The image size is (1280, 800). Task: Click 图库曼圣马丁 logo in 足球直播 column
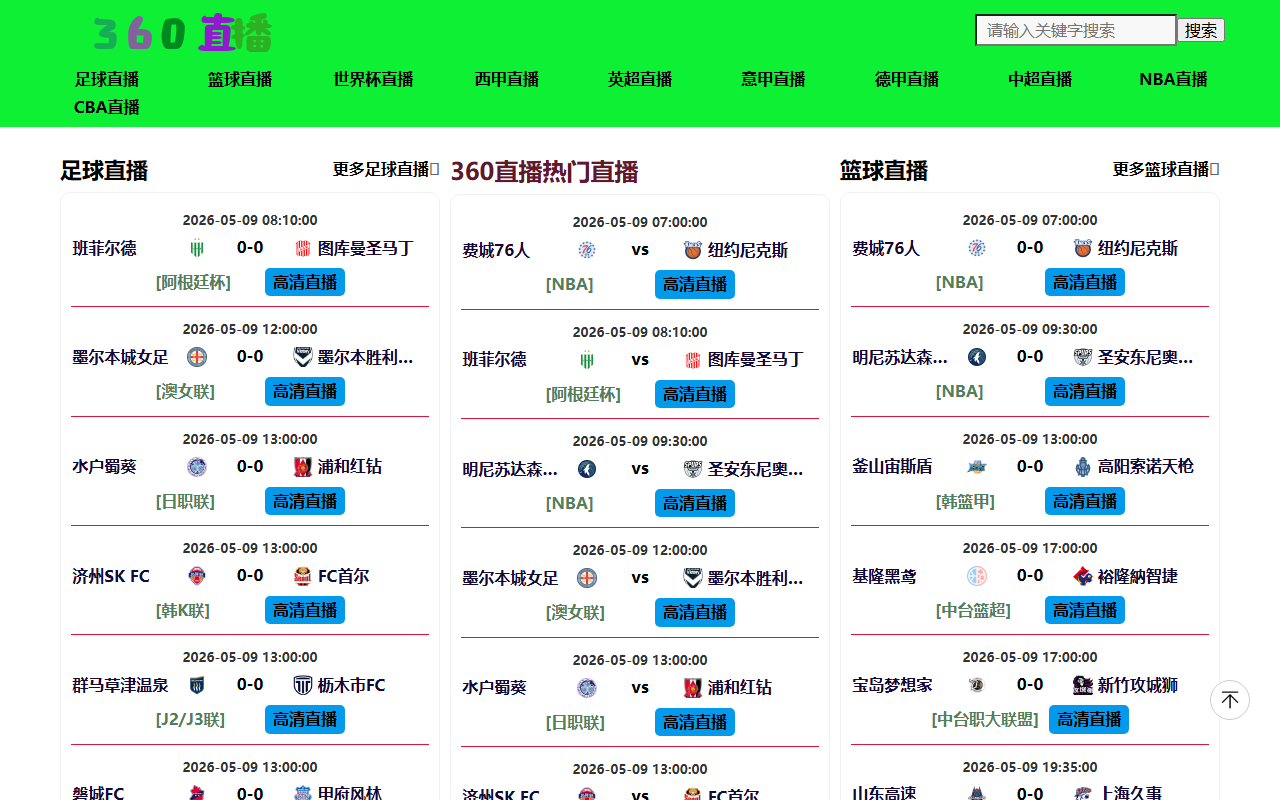click(x=303, y=248)
